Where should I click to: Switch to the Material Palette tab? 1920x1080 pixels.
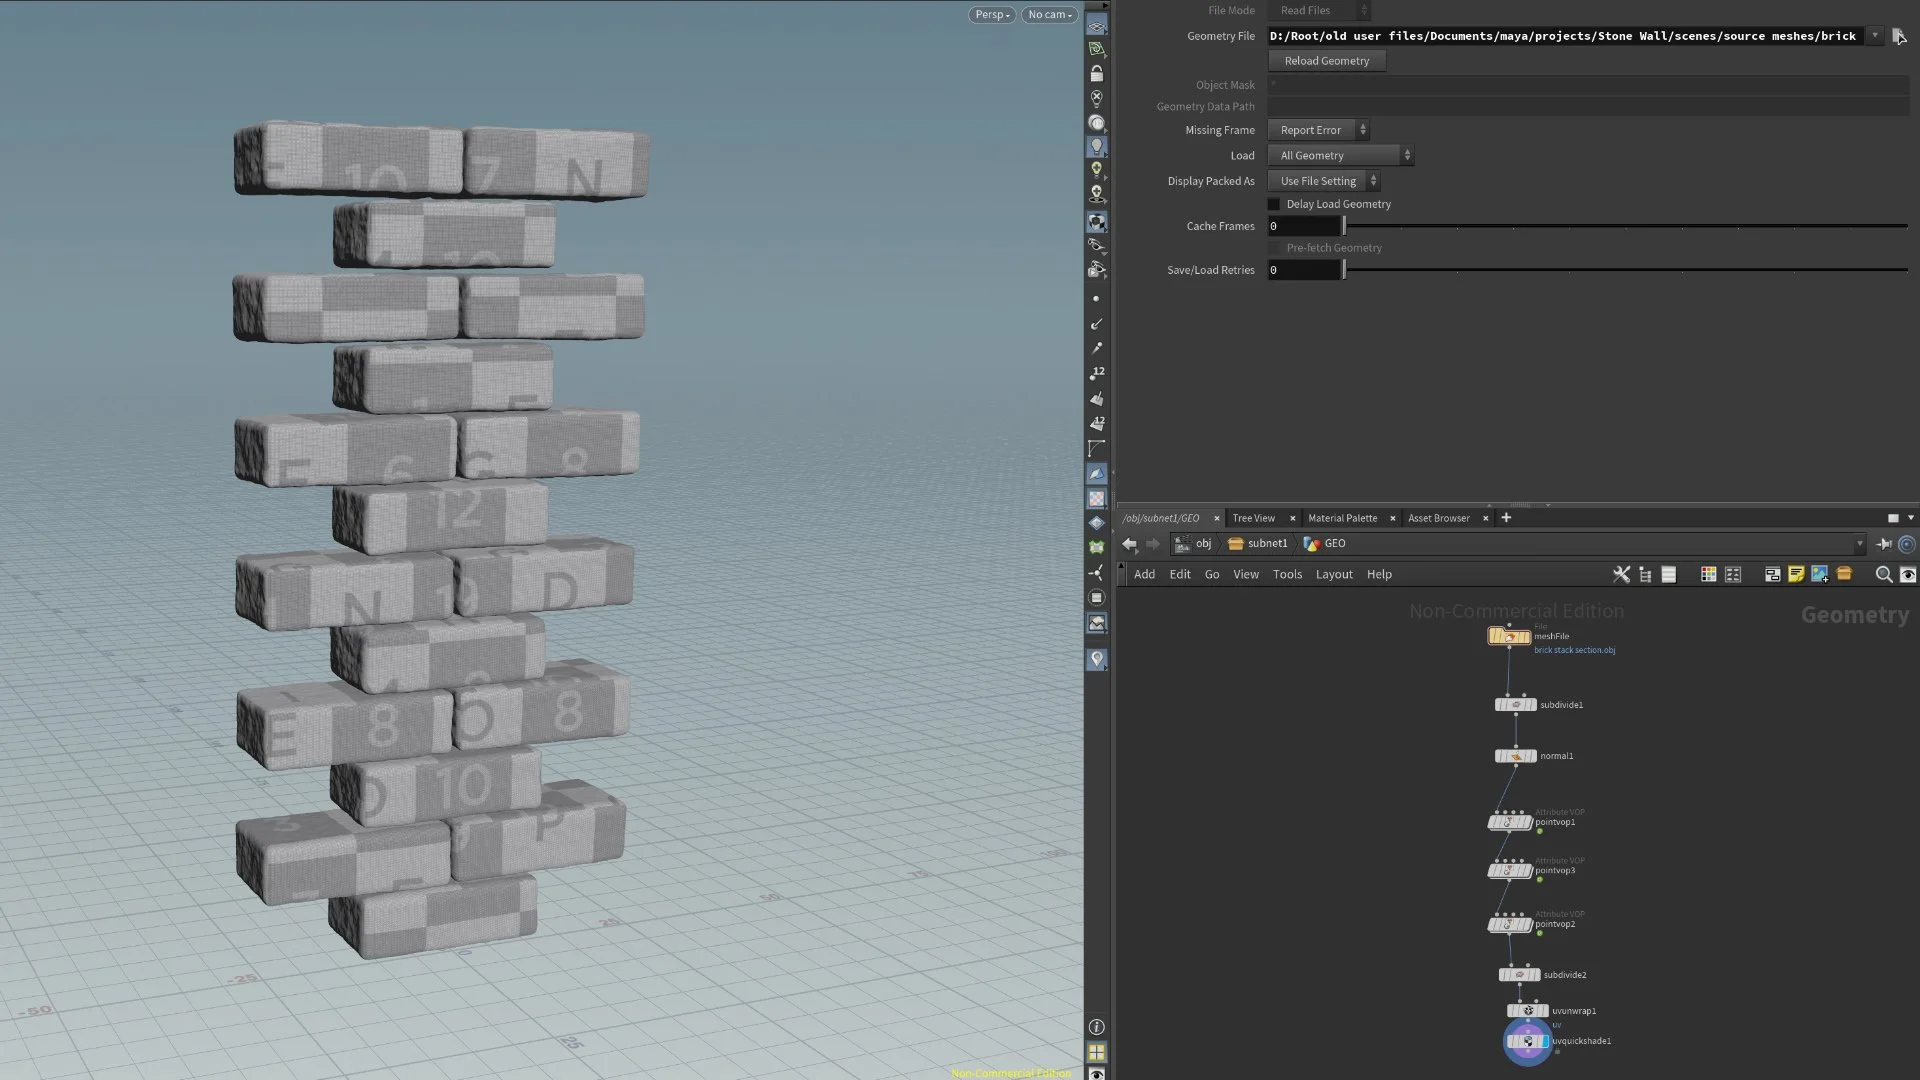click(1342, 518)
